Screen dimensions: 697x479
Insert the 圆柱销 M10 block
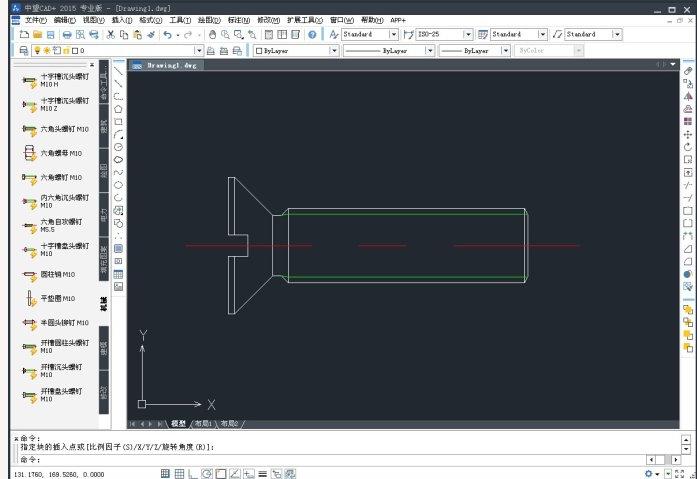point(49,275)
